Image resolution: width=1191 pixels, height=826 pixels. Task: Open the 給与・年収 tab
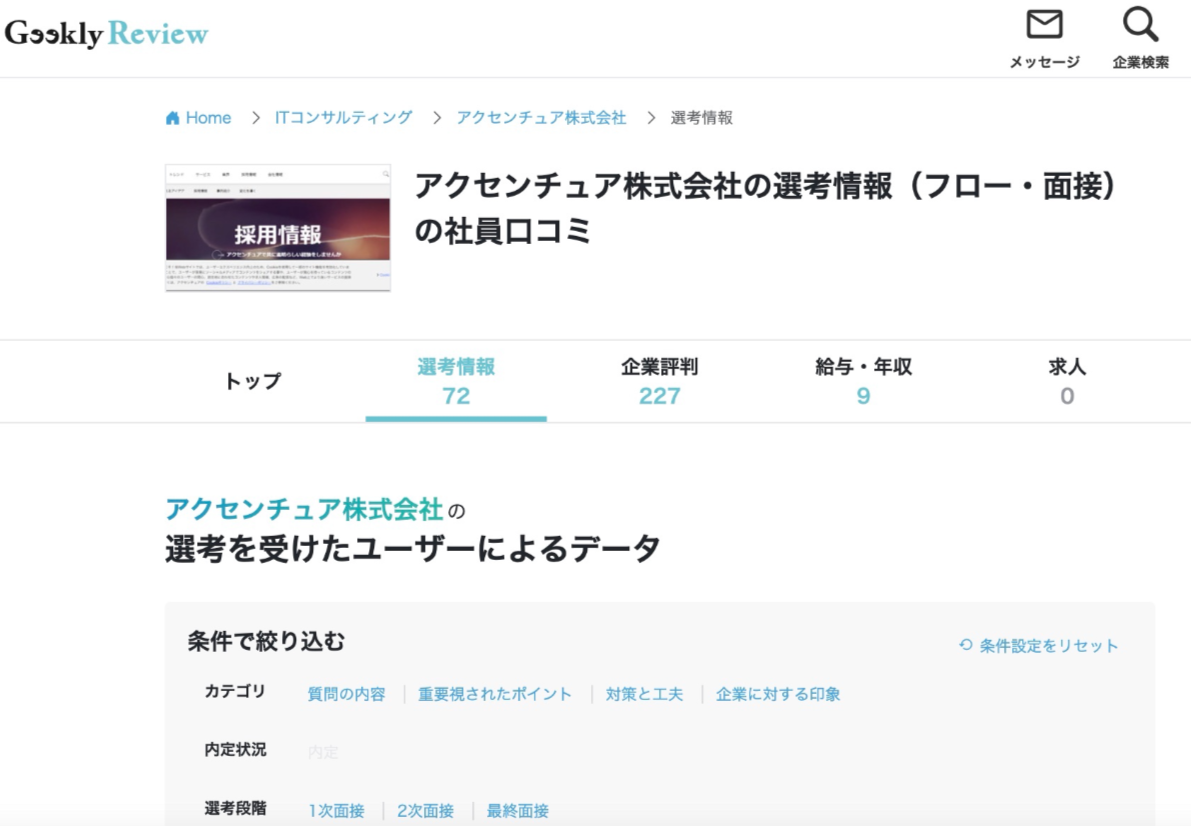[x=863, y=381]
